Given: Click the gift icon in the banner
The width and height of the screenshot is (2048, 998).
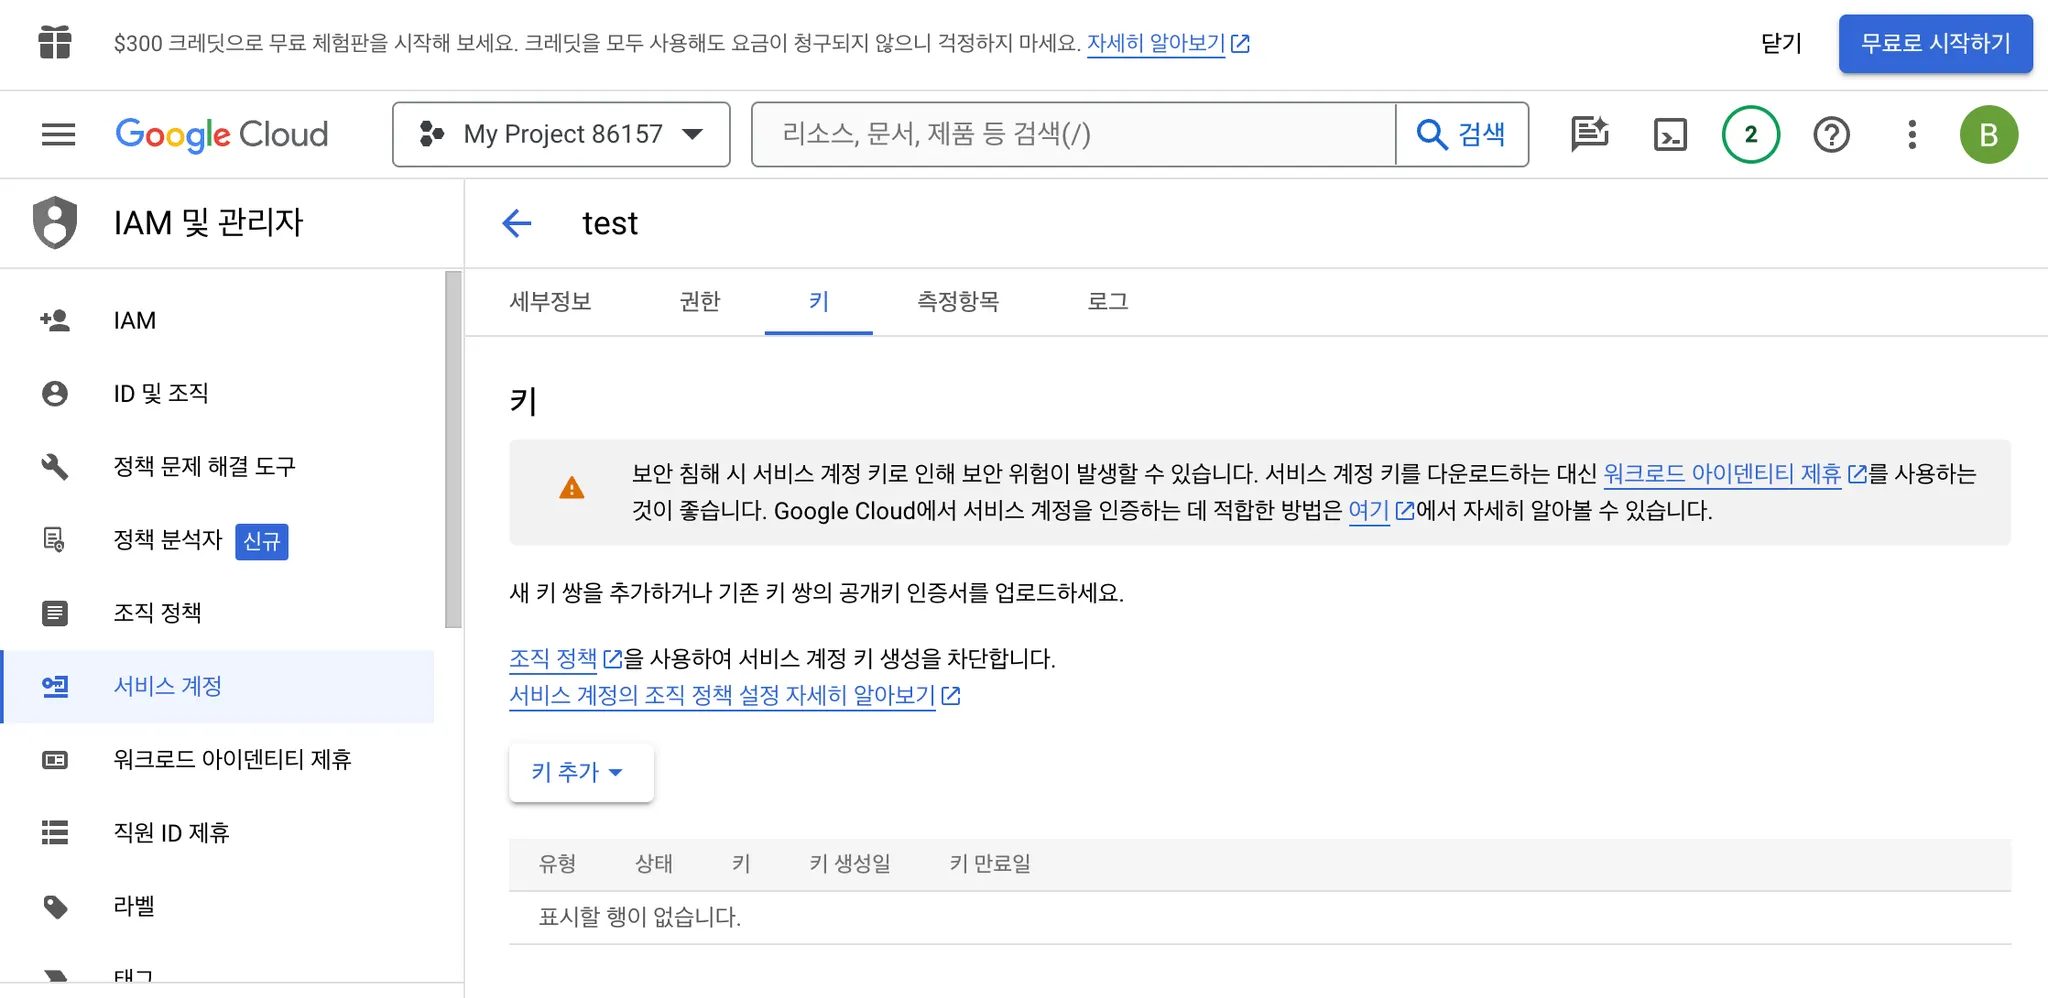Looking at the screenshot, I should (55, 43).
